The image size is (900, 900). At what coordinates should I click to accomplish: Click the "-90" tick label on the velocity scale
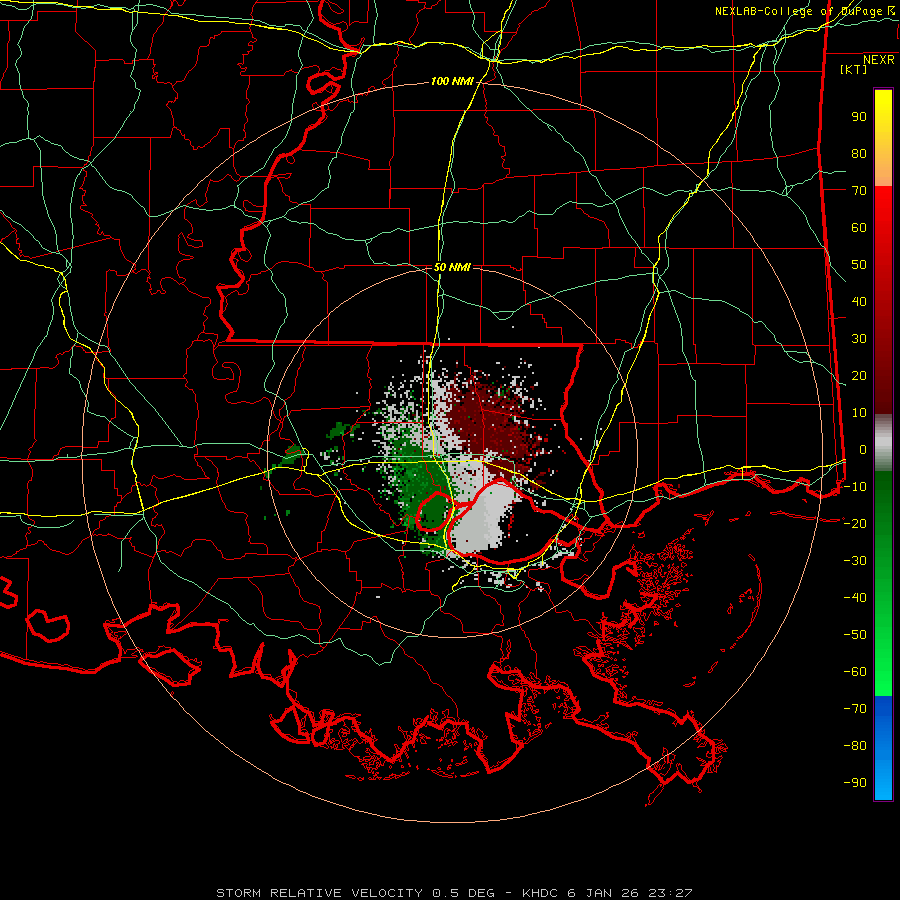tap(855, 783)
